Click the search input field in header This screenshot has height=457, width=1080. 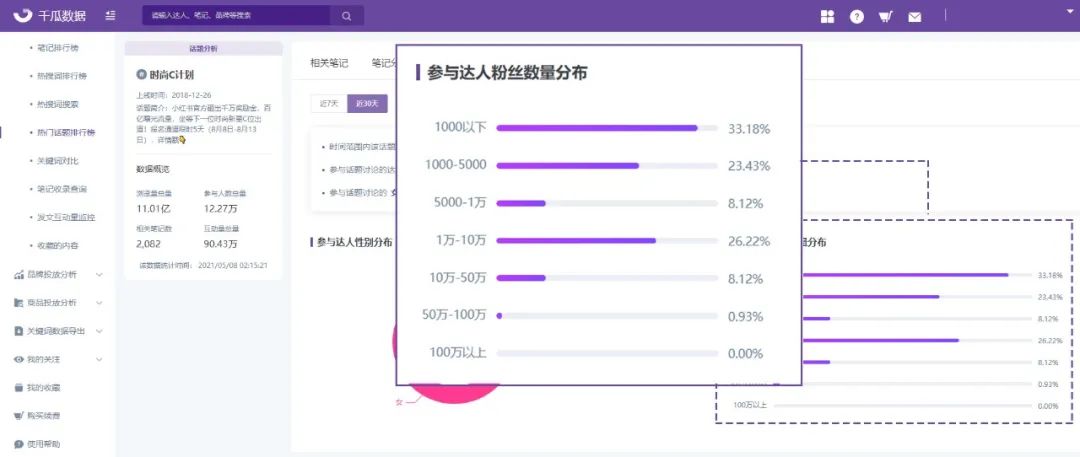tap(236, 16)
